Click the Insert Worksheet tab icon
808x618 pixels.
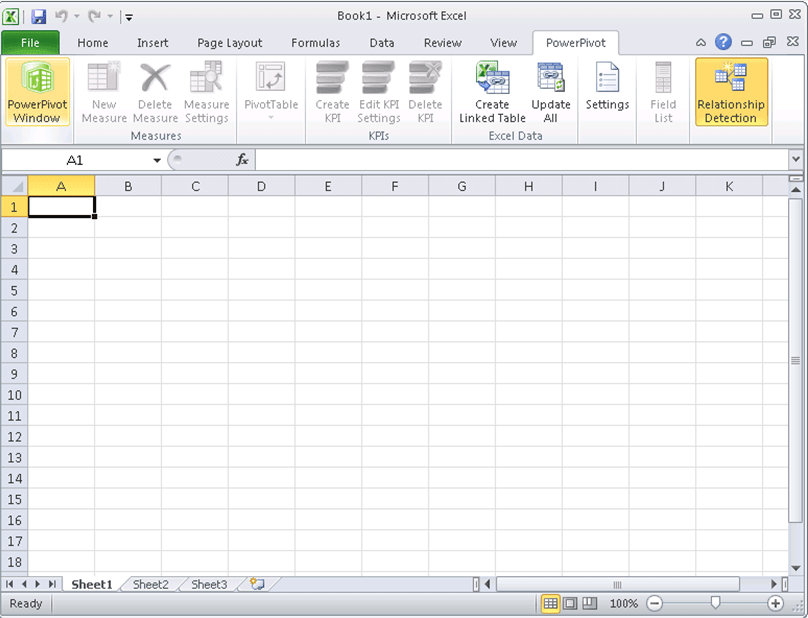pyautogui.click(x=257, y=584)
